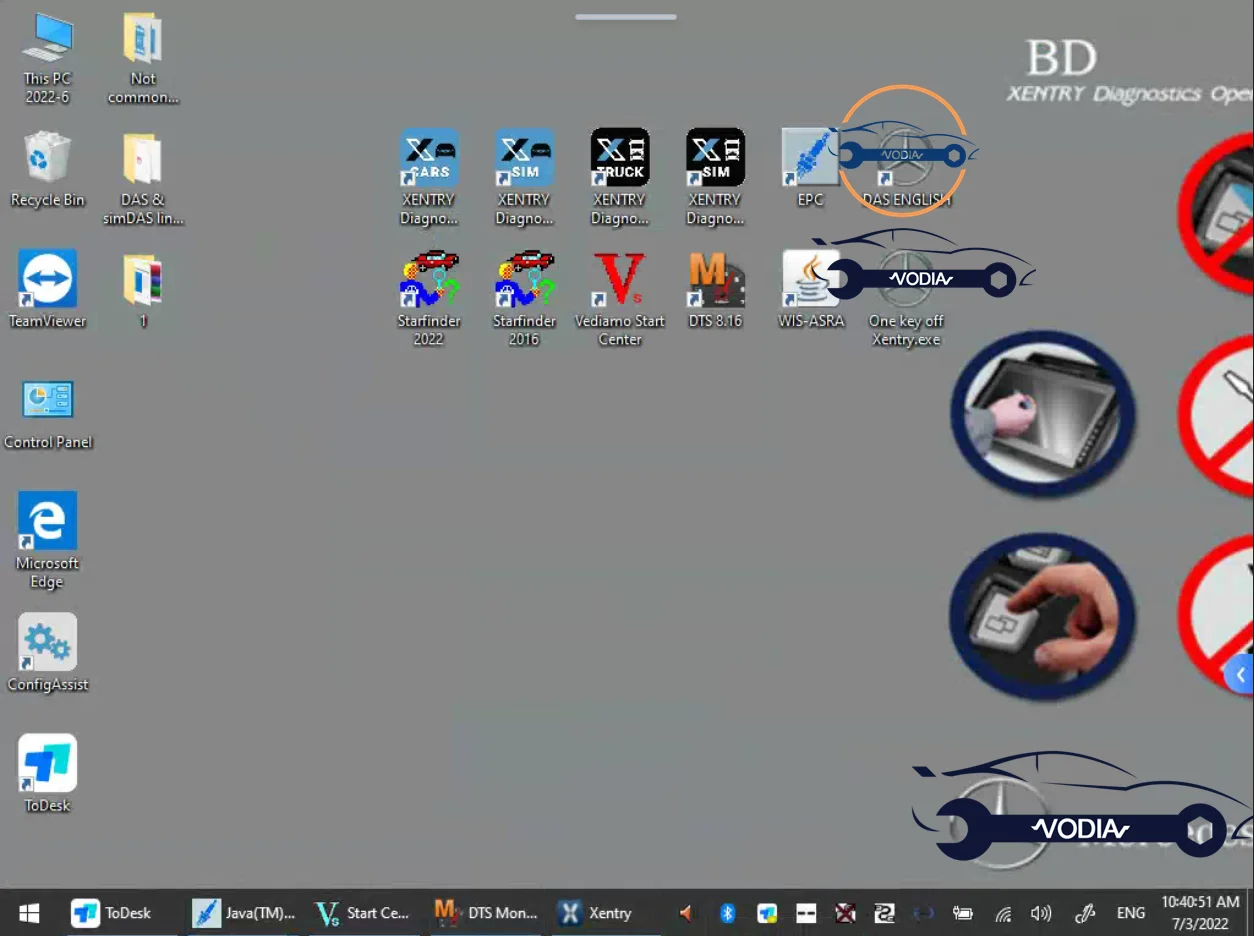Screen dimensions: 1254x936
Task: Open the 'Not common...' folder
Action: point(143,59)
